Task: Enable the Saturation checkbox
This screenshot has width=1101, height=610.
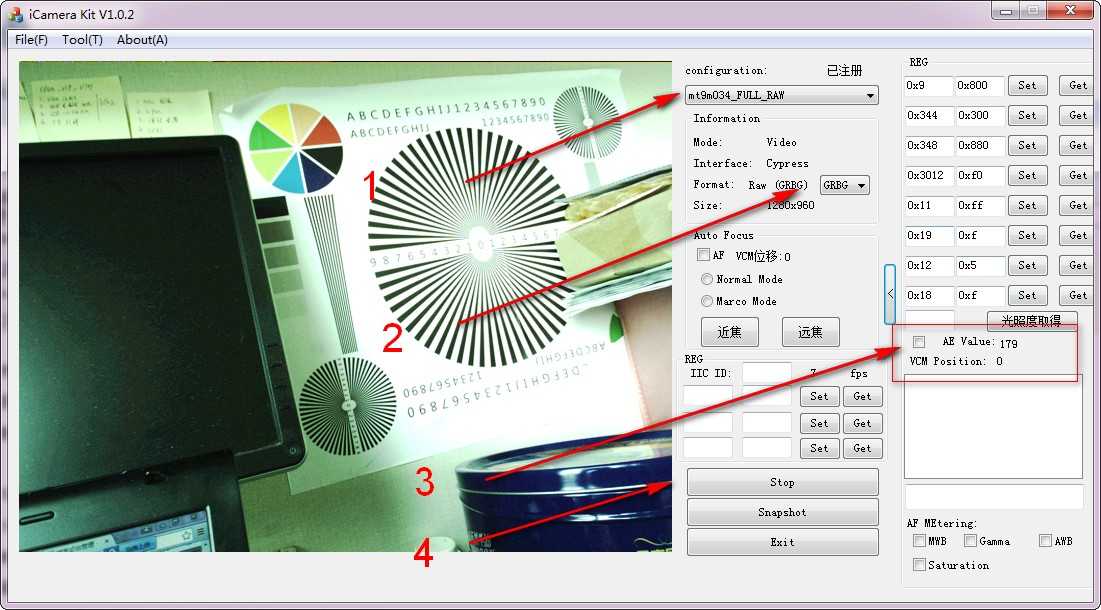Action: pyautogui.click(x=919, y=564)
